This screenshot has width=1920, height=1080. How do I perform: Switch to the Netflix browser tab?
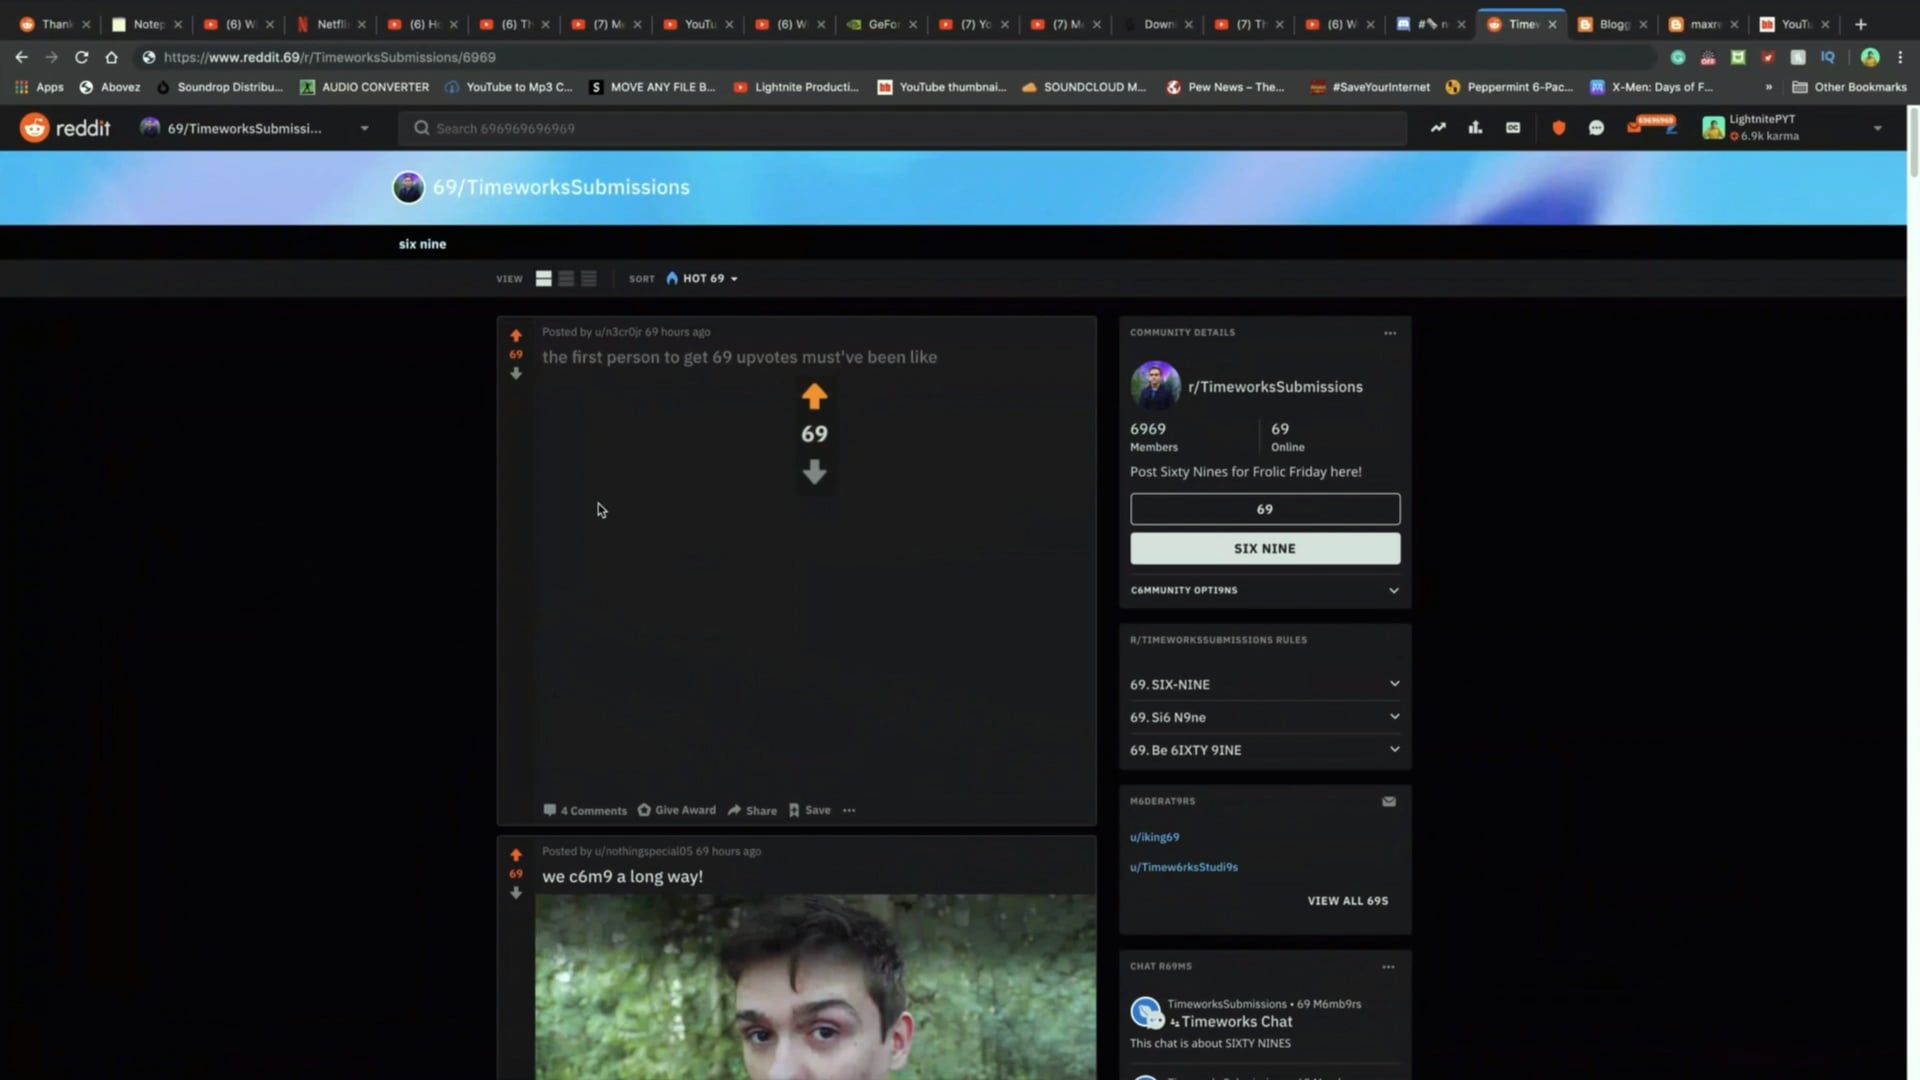pyautogui.click(x=330, y=24)
